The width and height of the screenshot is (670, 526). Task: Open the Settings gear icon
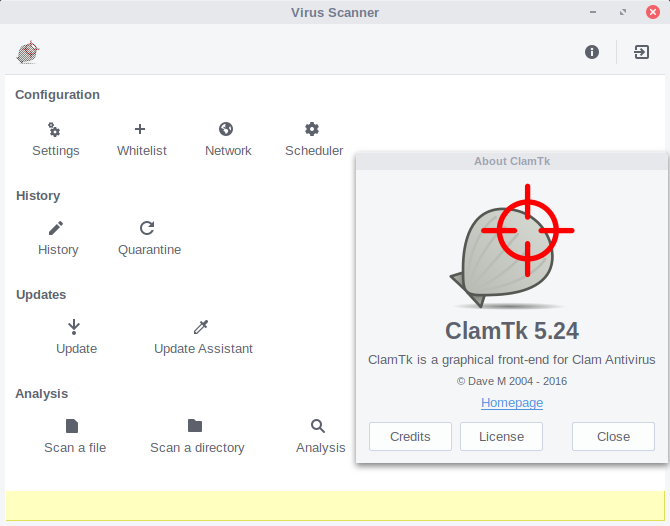[x=54, y=129]
